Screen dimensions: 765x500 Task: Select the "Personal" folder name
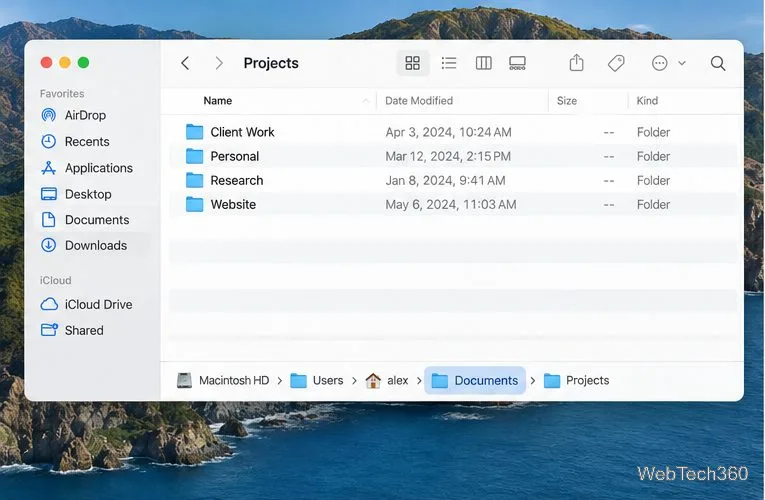pos(235,156)
